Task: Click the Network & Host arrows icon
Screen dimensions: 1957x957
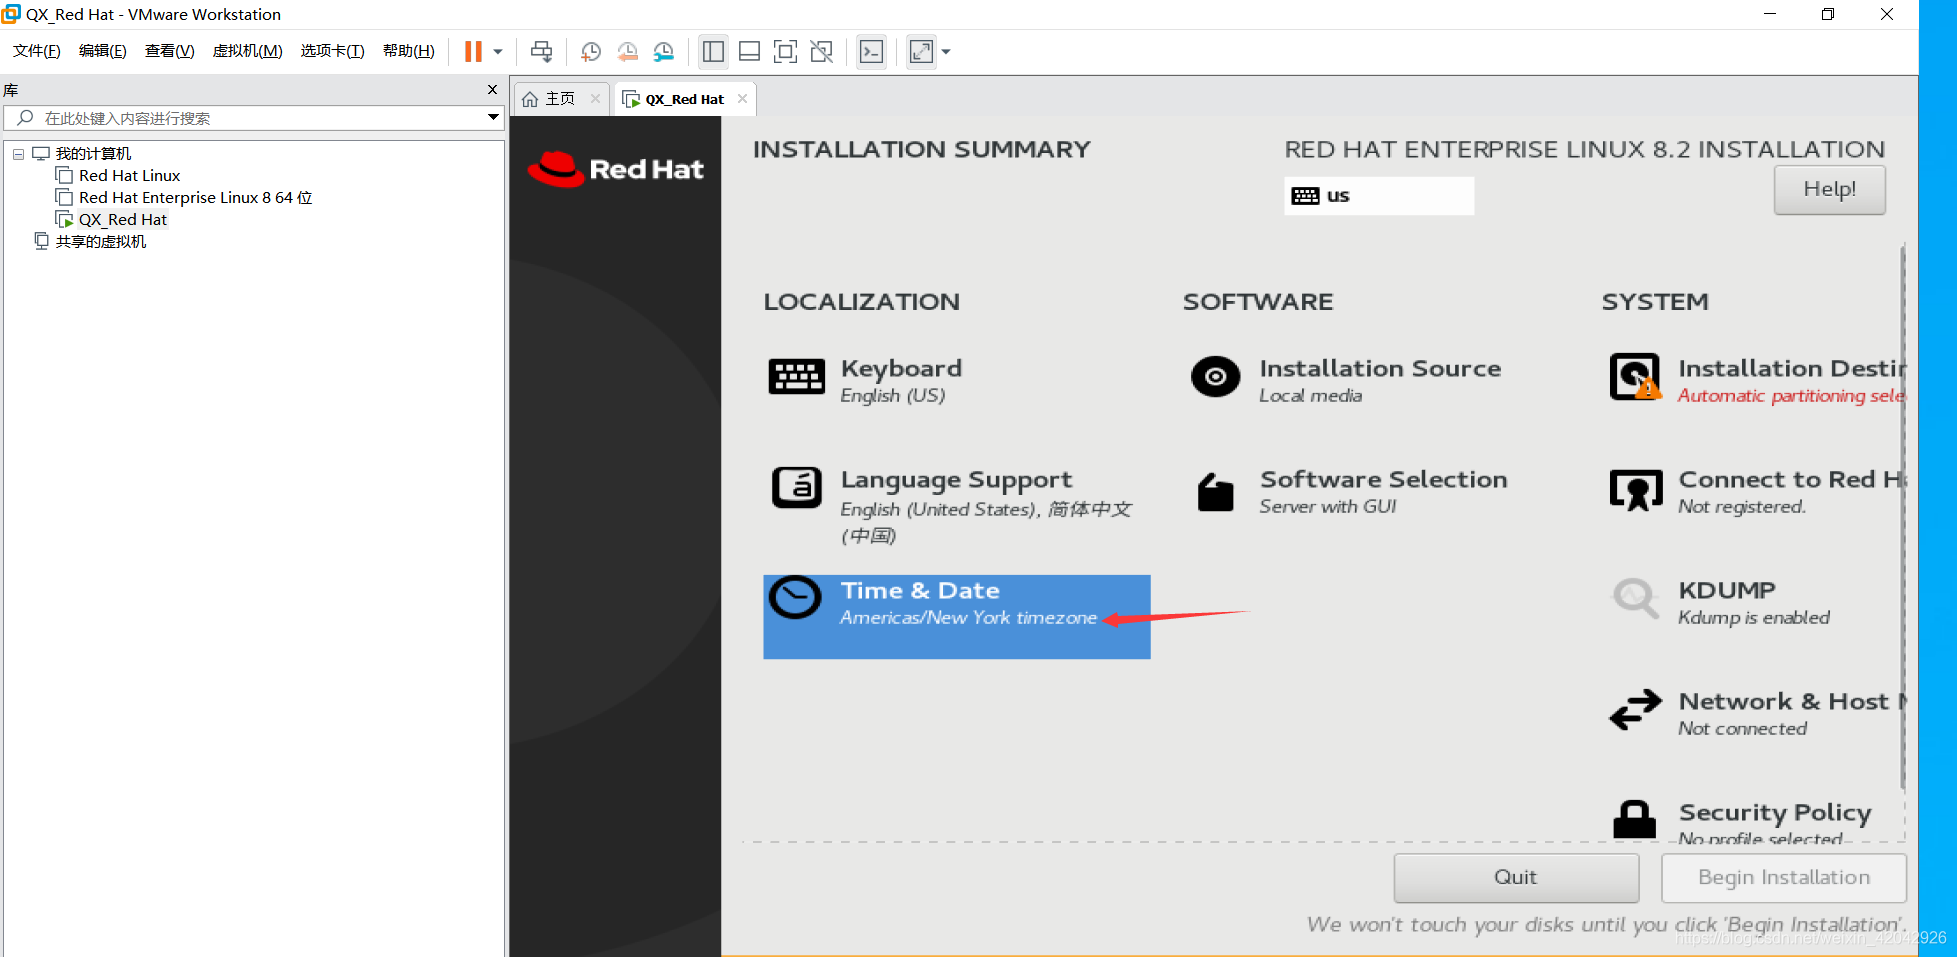Action: pos(1636,710)
